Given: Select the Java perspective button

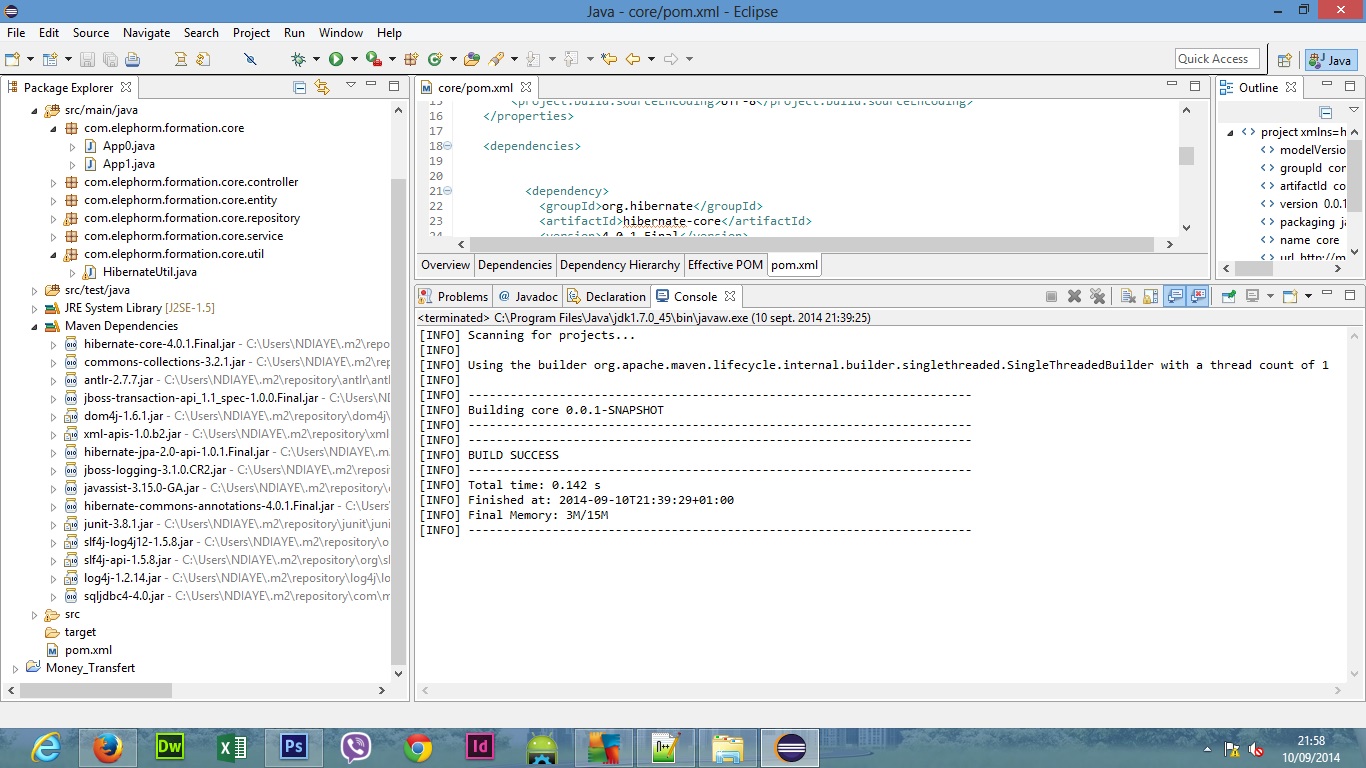Looking at the screenshot, I should tap(1331, 60).
